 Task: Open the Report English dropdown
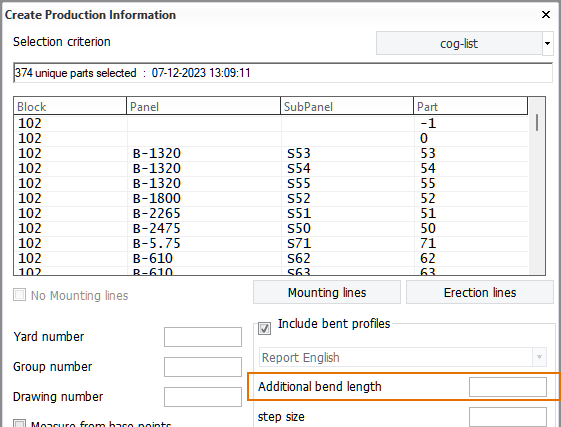[x=403, y=357]
